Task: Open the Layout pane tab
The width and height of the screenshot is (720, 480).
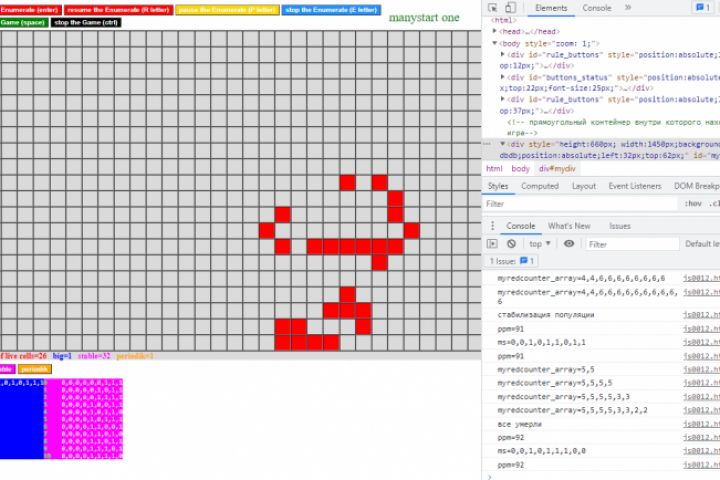Action: tap(584, 186)
